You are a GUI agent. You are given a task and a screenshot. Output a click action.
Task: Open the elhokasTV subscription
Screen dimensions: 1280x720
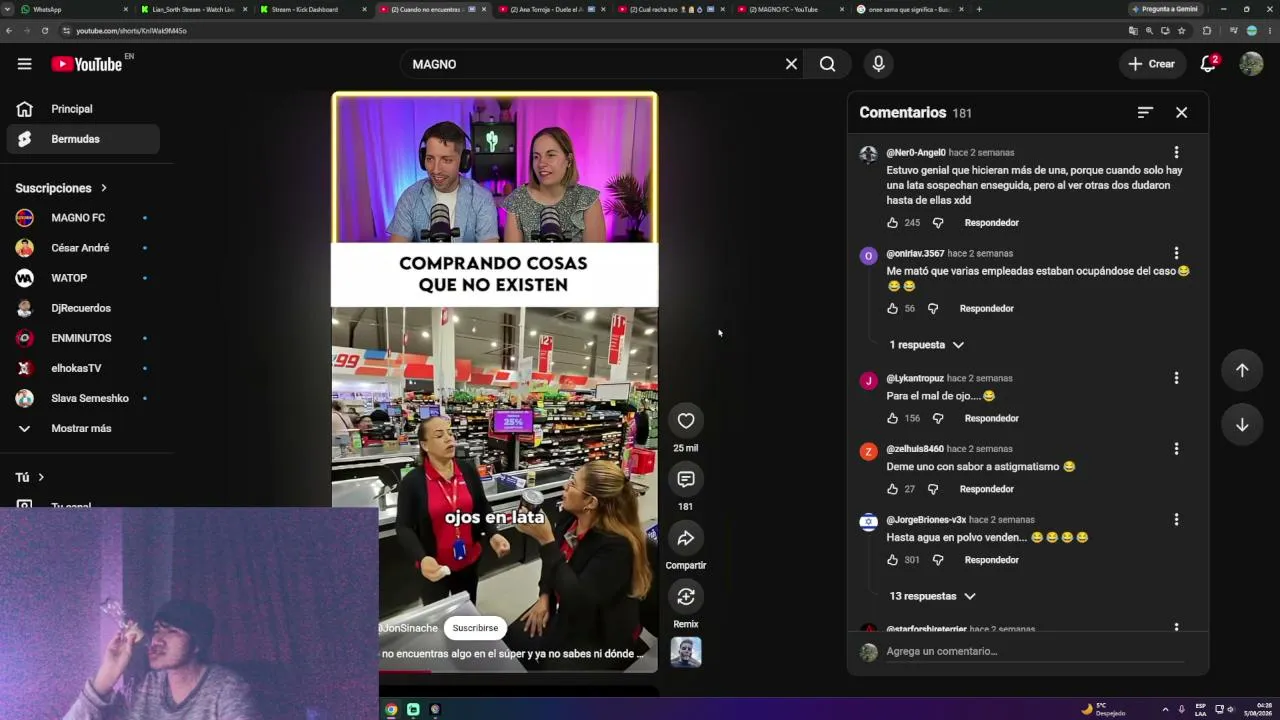83,368
